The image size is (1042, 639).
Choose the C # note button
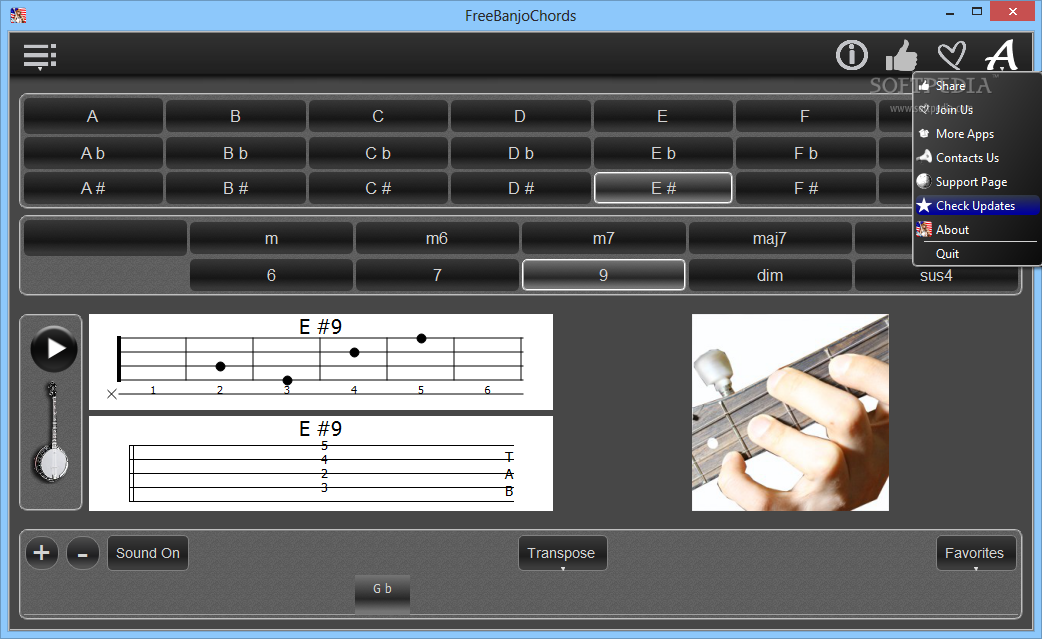click(378, 188)
